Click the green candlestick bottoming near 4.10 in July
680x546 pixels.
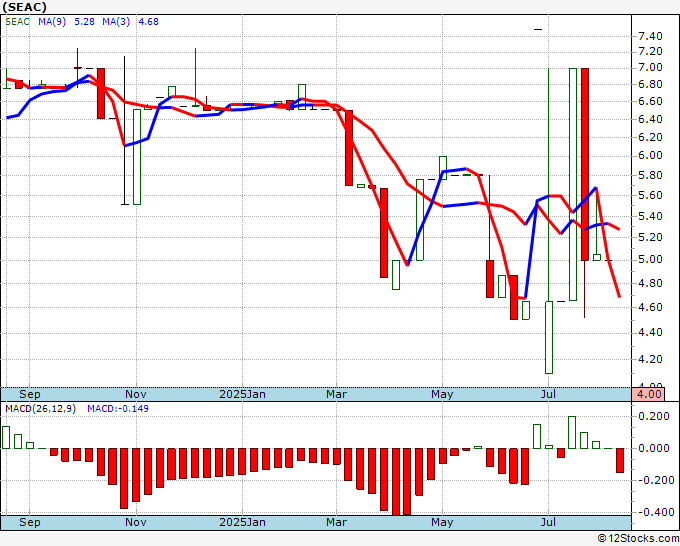[x=549, y=337]
